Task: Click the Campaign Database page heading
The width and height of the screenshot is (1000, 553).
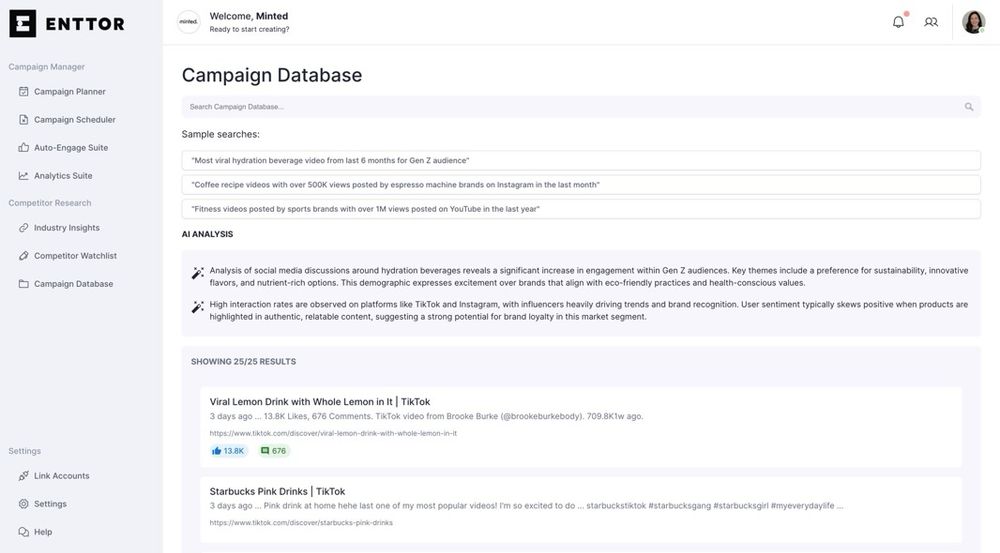Action: point(272,75)
